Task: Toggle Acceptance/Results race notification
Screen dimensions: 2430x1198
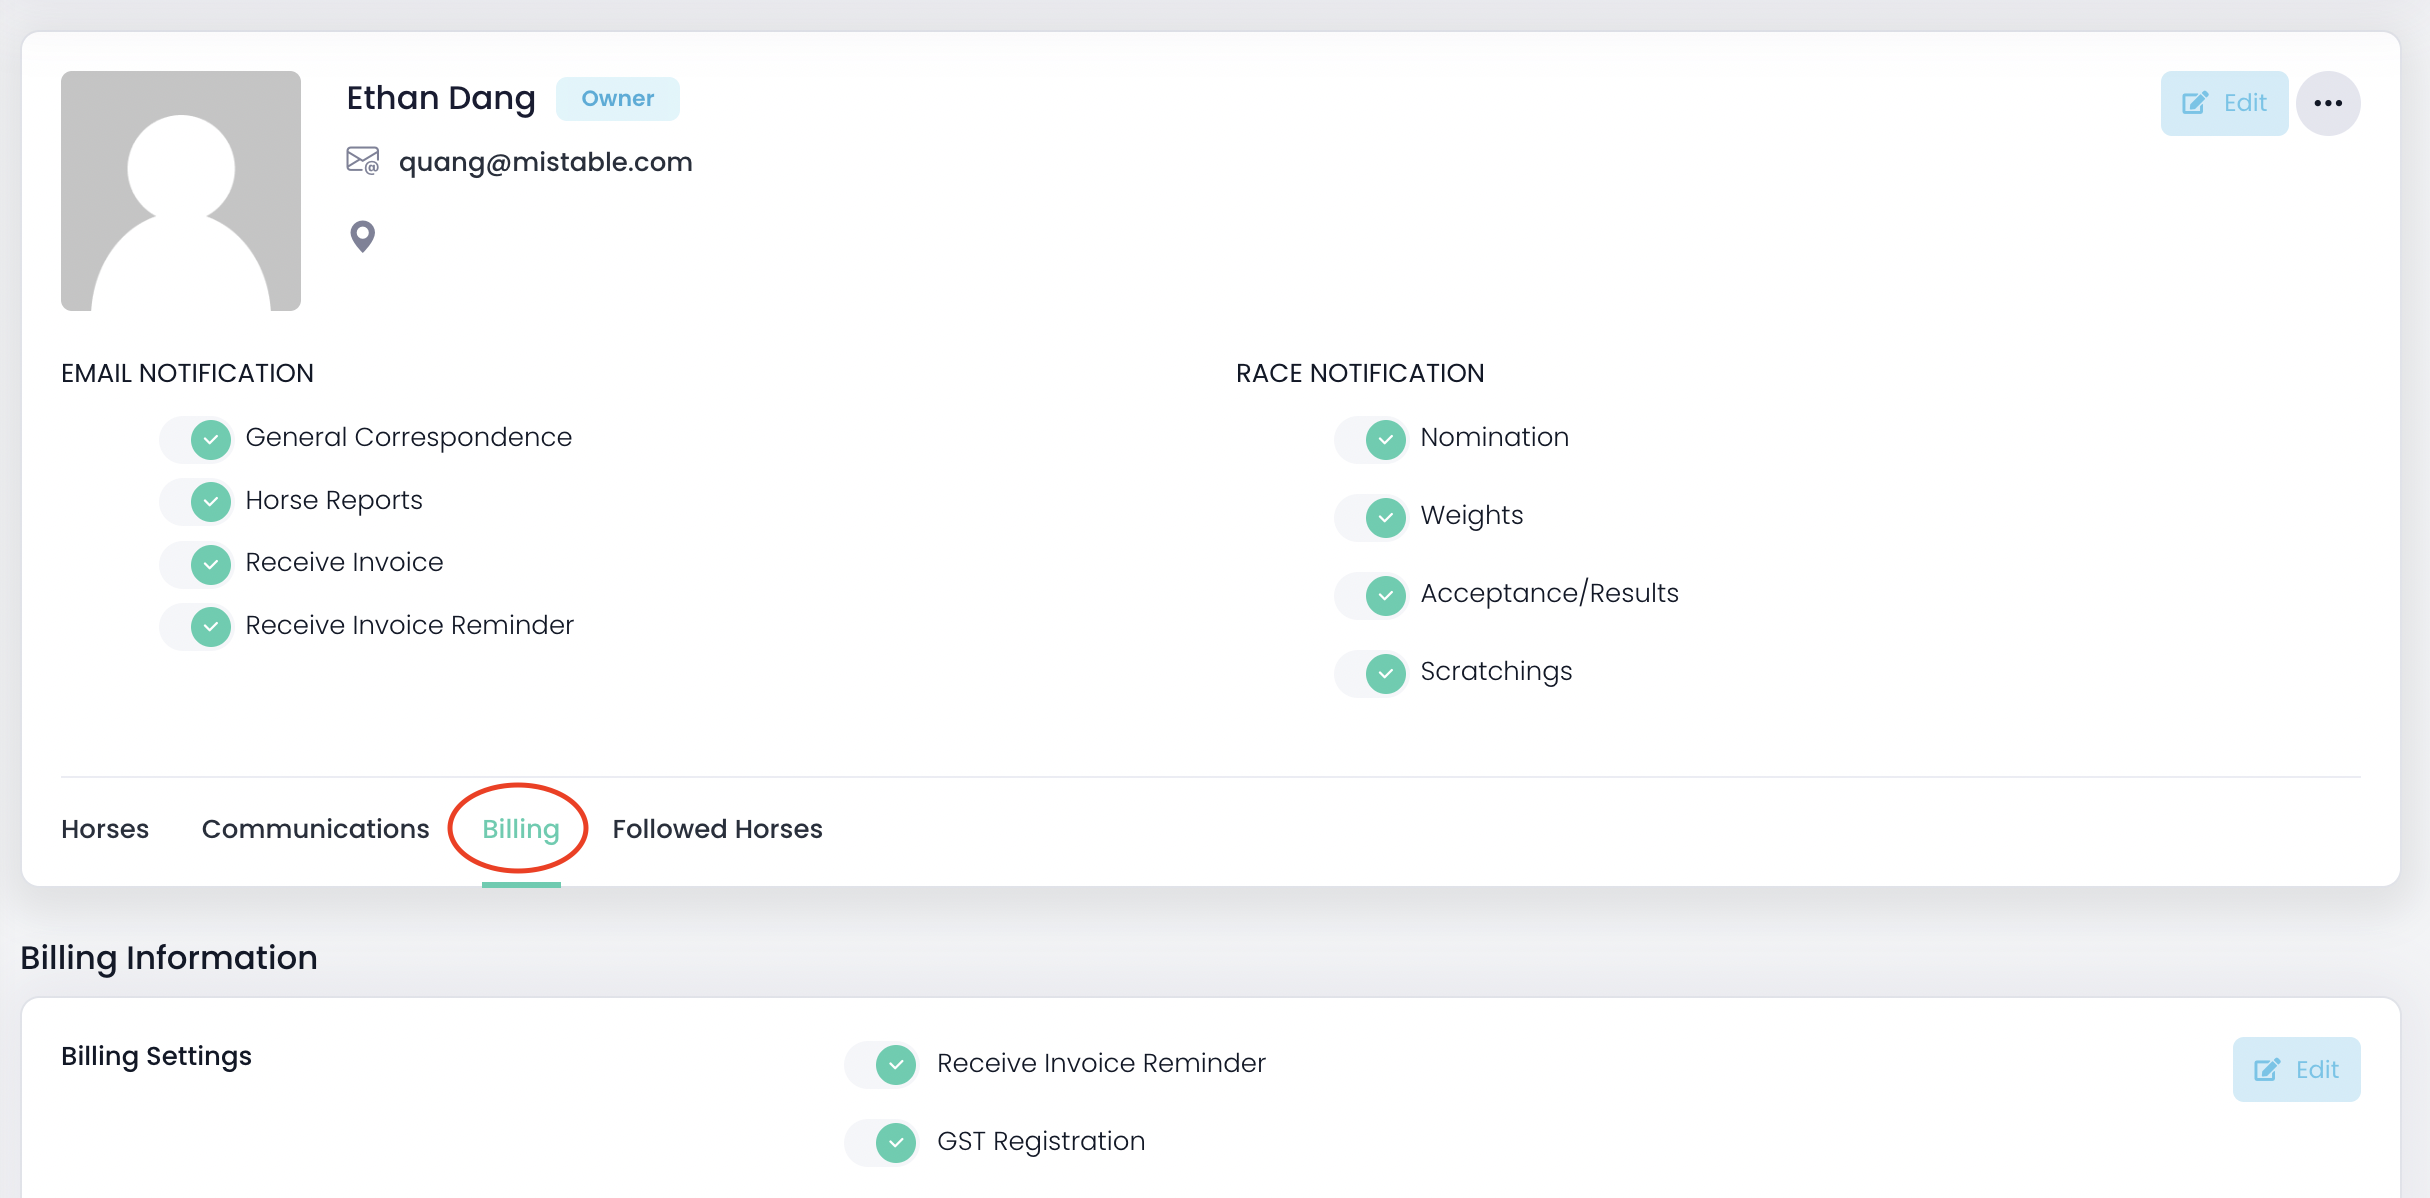Action: tap(1372, 595)
